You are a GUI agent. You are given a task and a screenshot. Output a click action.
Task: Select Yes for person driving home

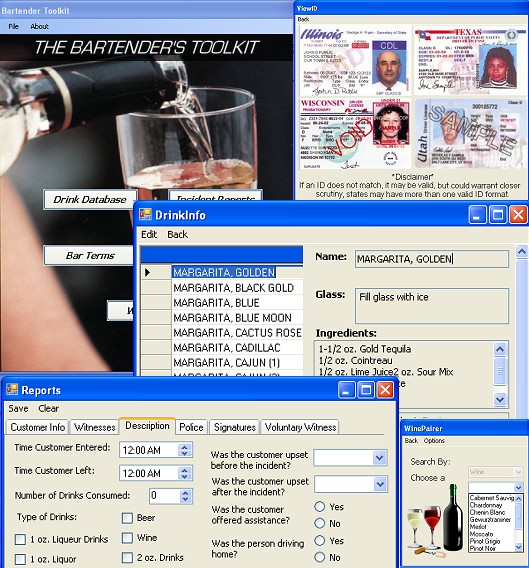320,540
